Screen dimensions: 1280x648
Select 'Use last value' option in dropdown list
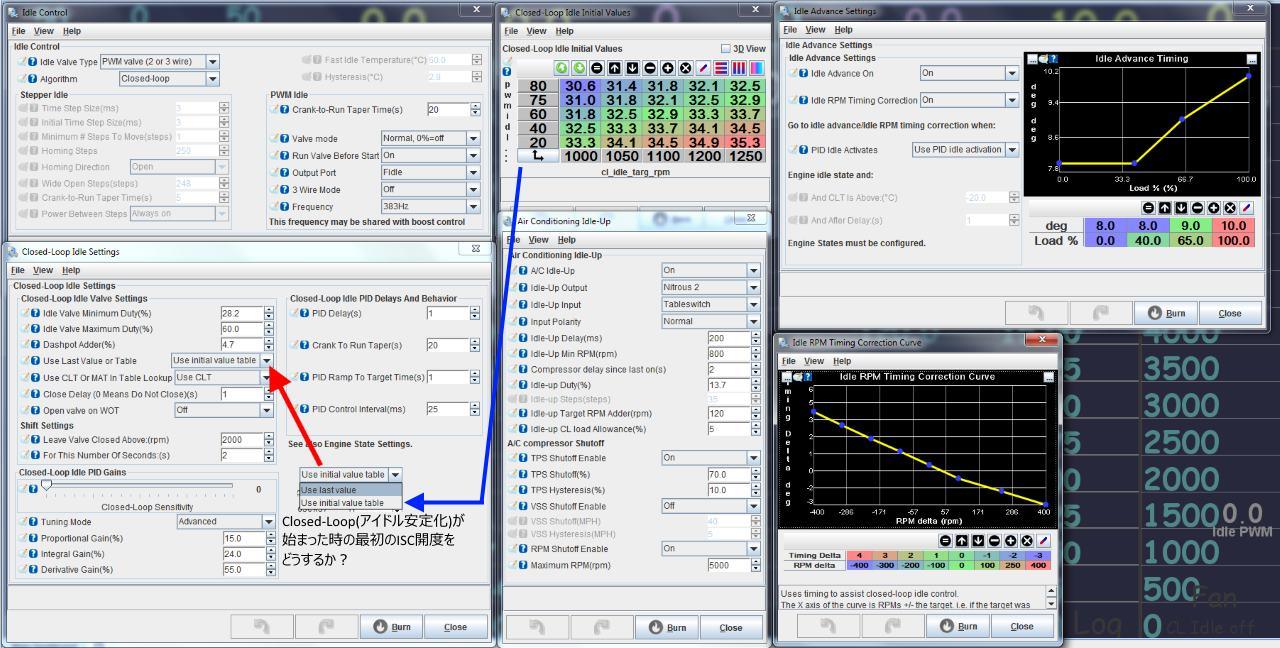(x=351, y=490)
